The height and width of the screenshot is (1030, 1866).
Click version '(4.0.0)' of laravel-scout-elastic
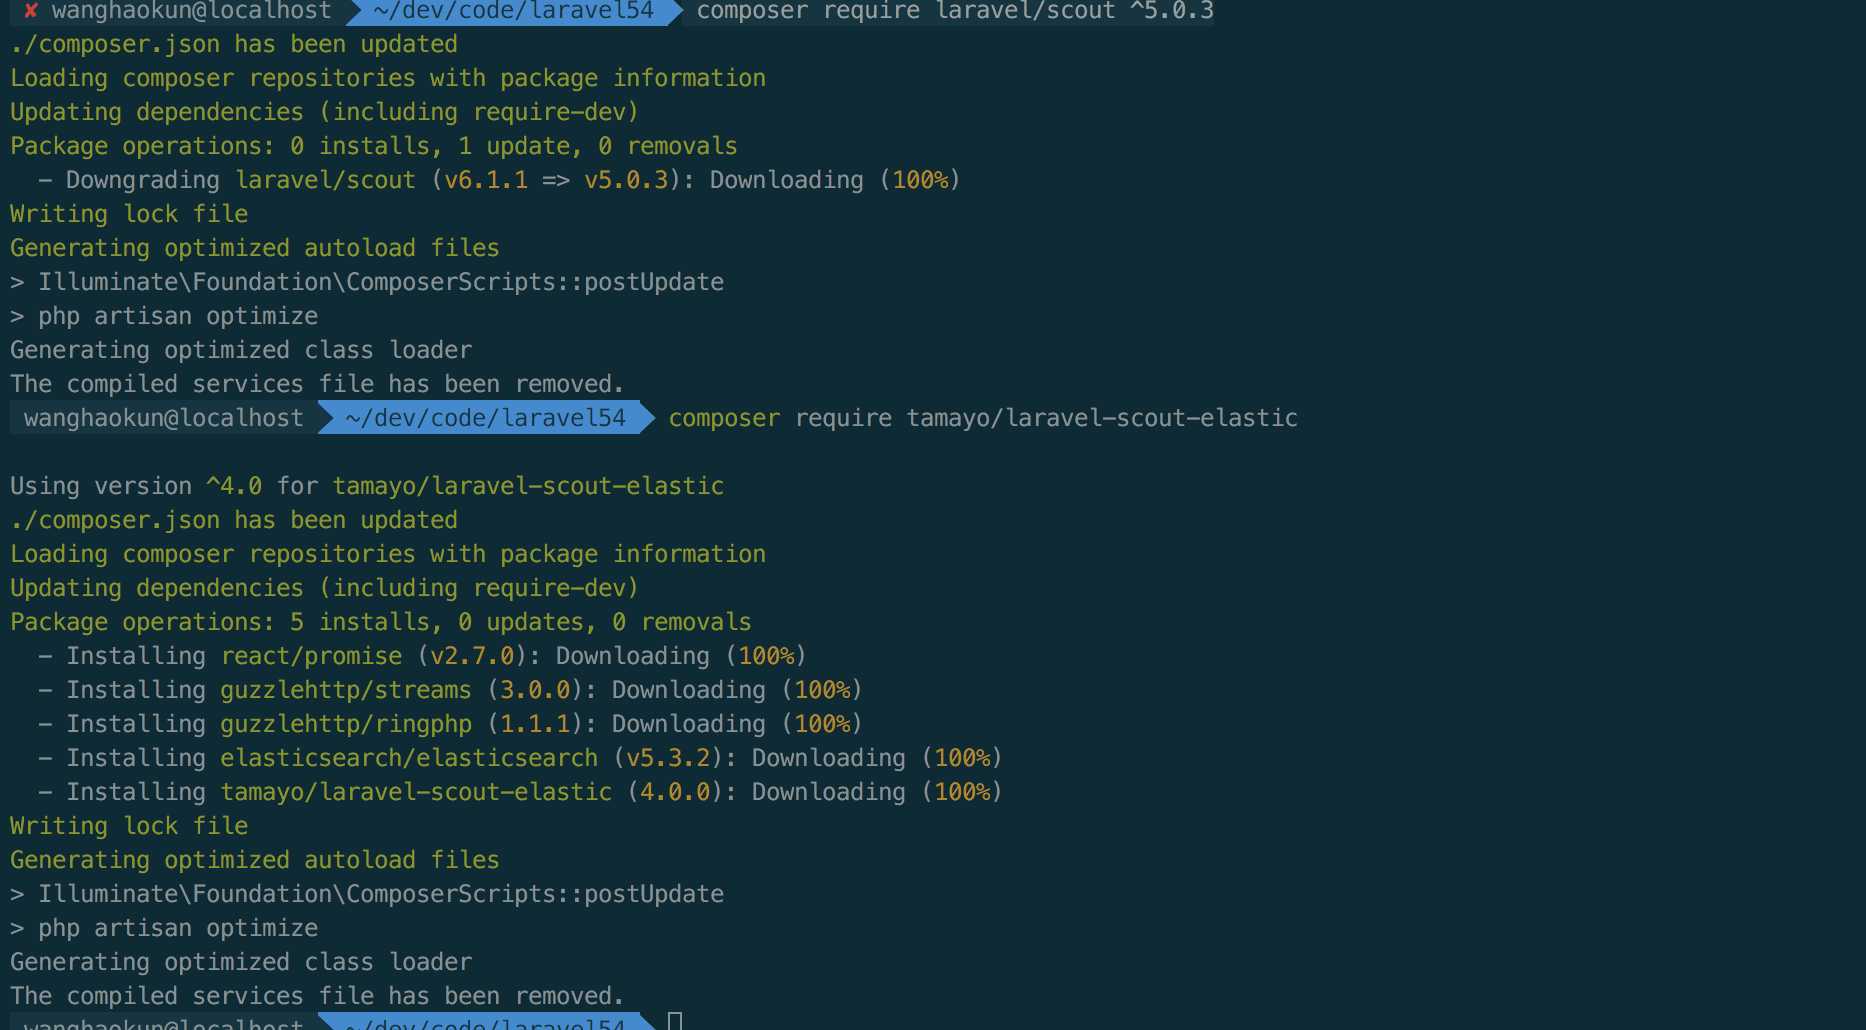tap(675, 792)
